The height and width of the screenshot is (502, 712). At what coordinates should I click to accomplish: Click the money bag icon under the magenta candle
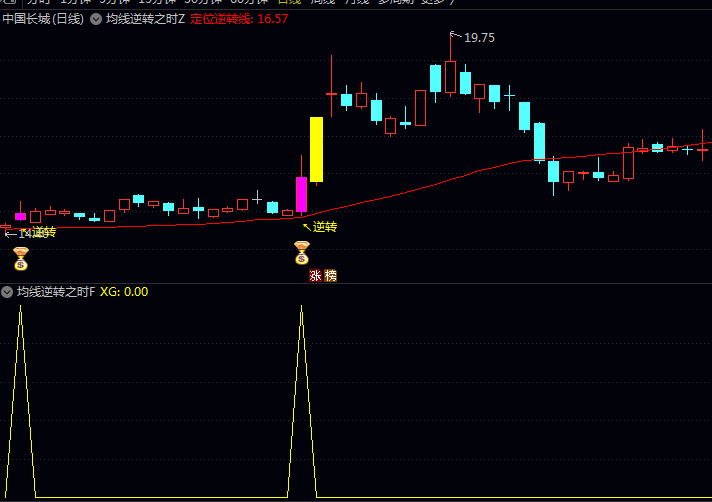coord(302,252)
